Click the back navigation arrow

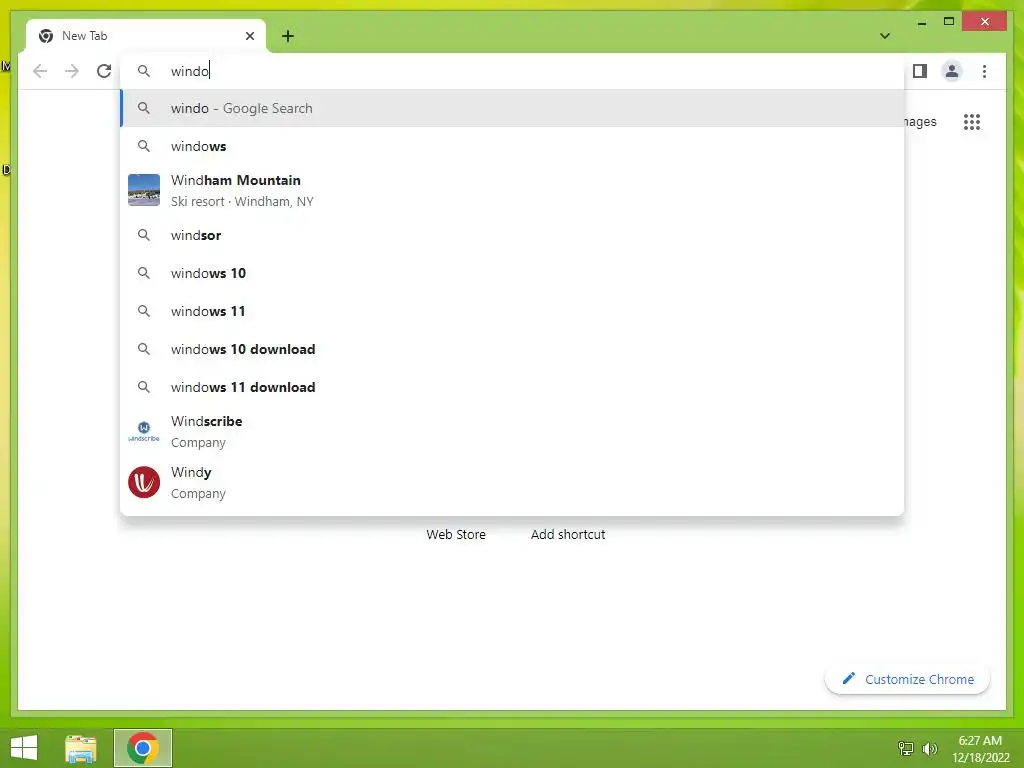[40, 71]
